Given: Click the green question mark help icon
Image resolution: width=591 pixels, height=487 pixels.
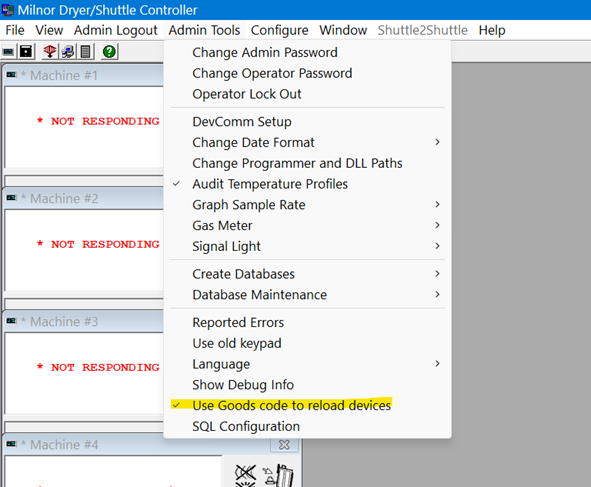Looking at the screenshot, I should point(109,51).
